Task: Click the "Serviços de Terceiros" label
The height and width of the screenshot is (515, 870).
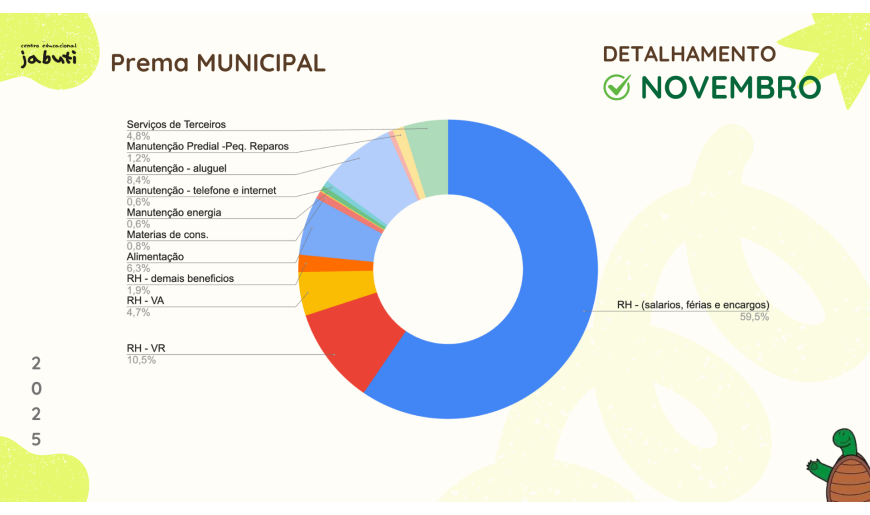Action: tap(176, 124)
